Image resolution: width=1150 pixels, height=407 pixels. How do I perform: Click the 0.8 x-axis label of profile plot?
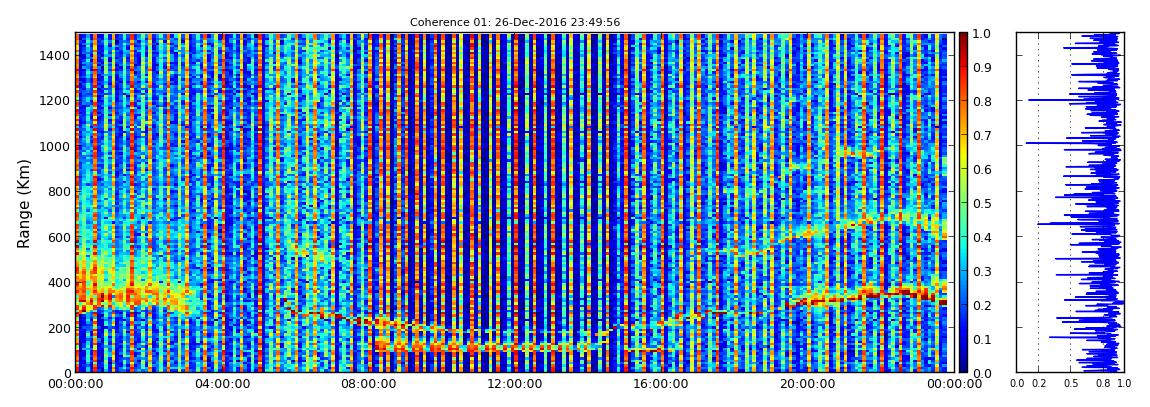[1102, 383]
